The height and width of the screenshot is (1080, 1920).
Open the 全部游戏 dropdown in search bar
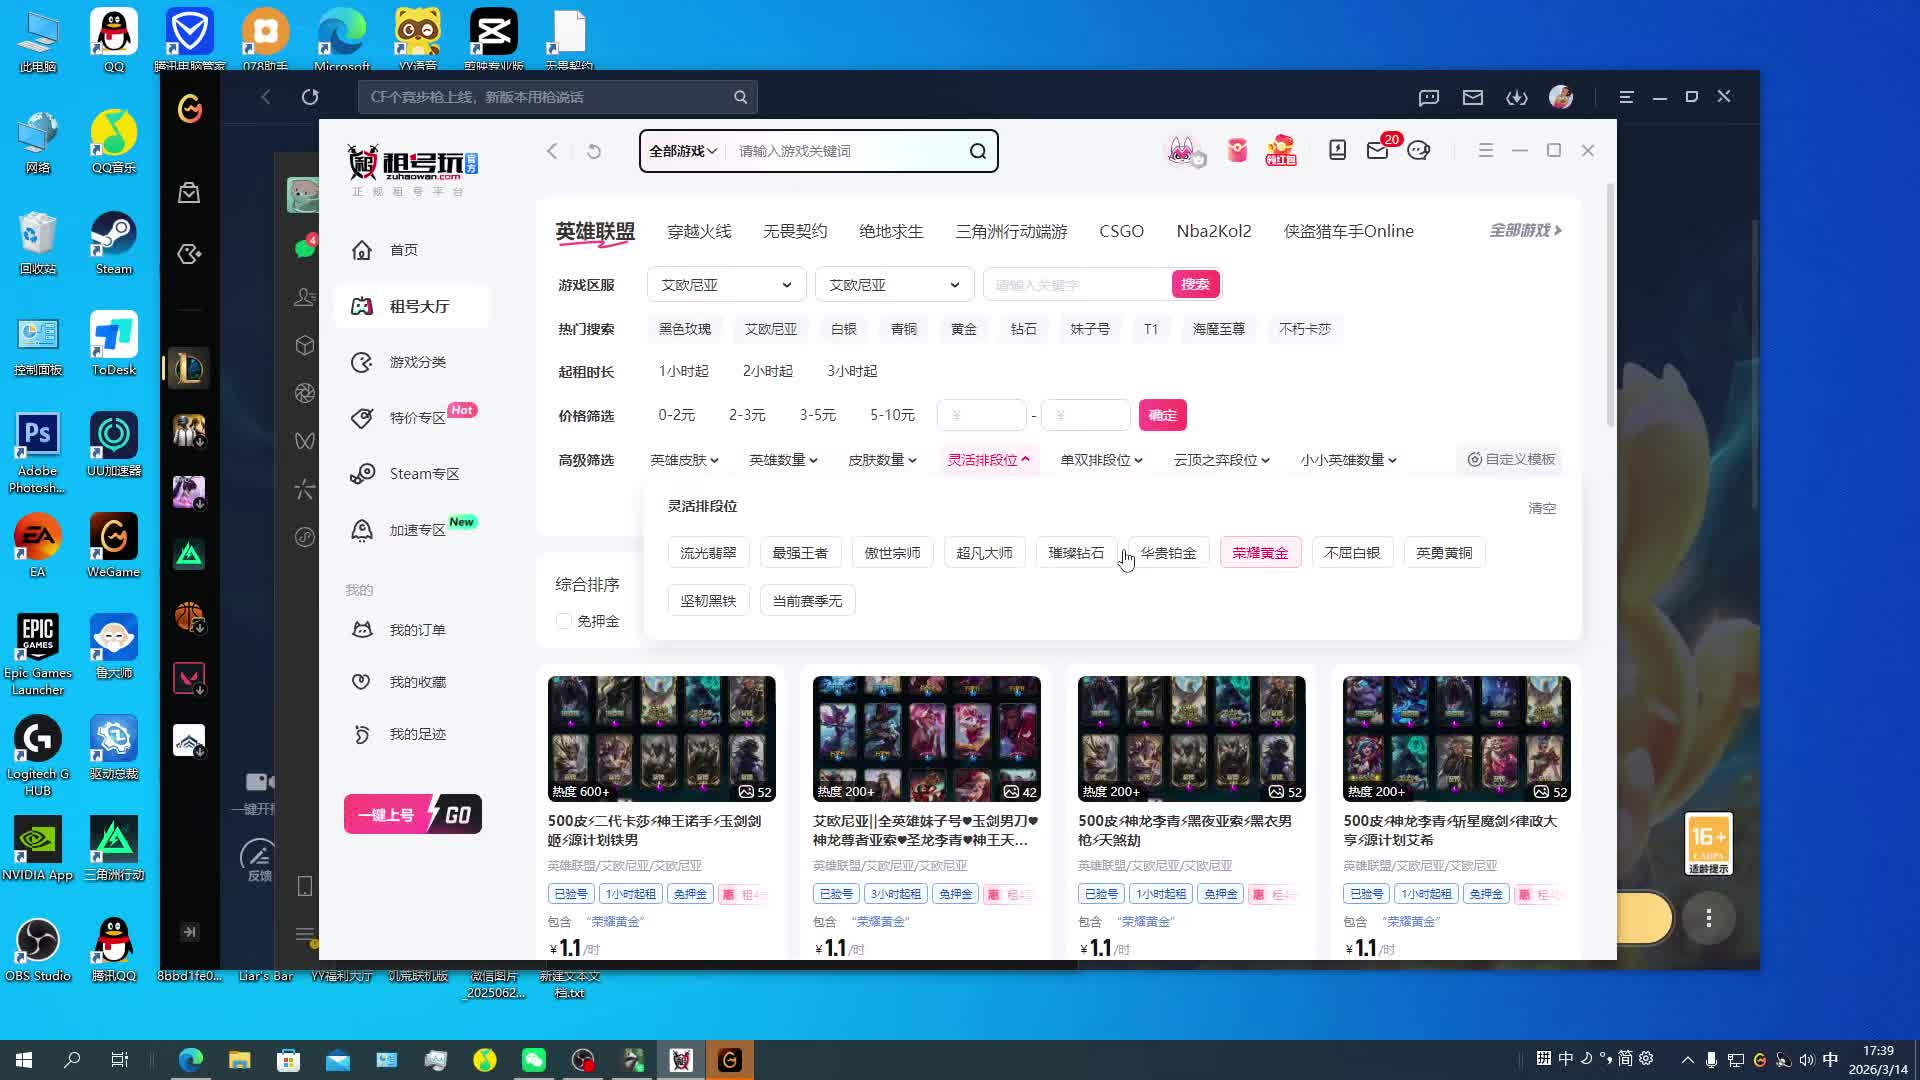click(x=683, y=151)
